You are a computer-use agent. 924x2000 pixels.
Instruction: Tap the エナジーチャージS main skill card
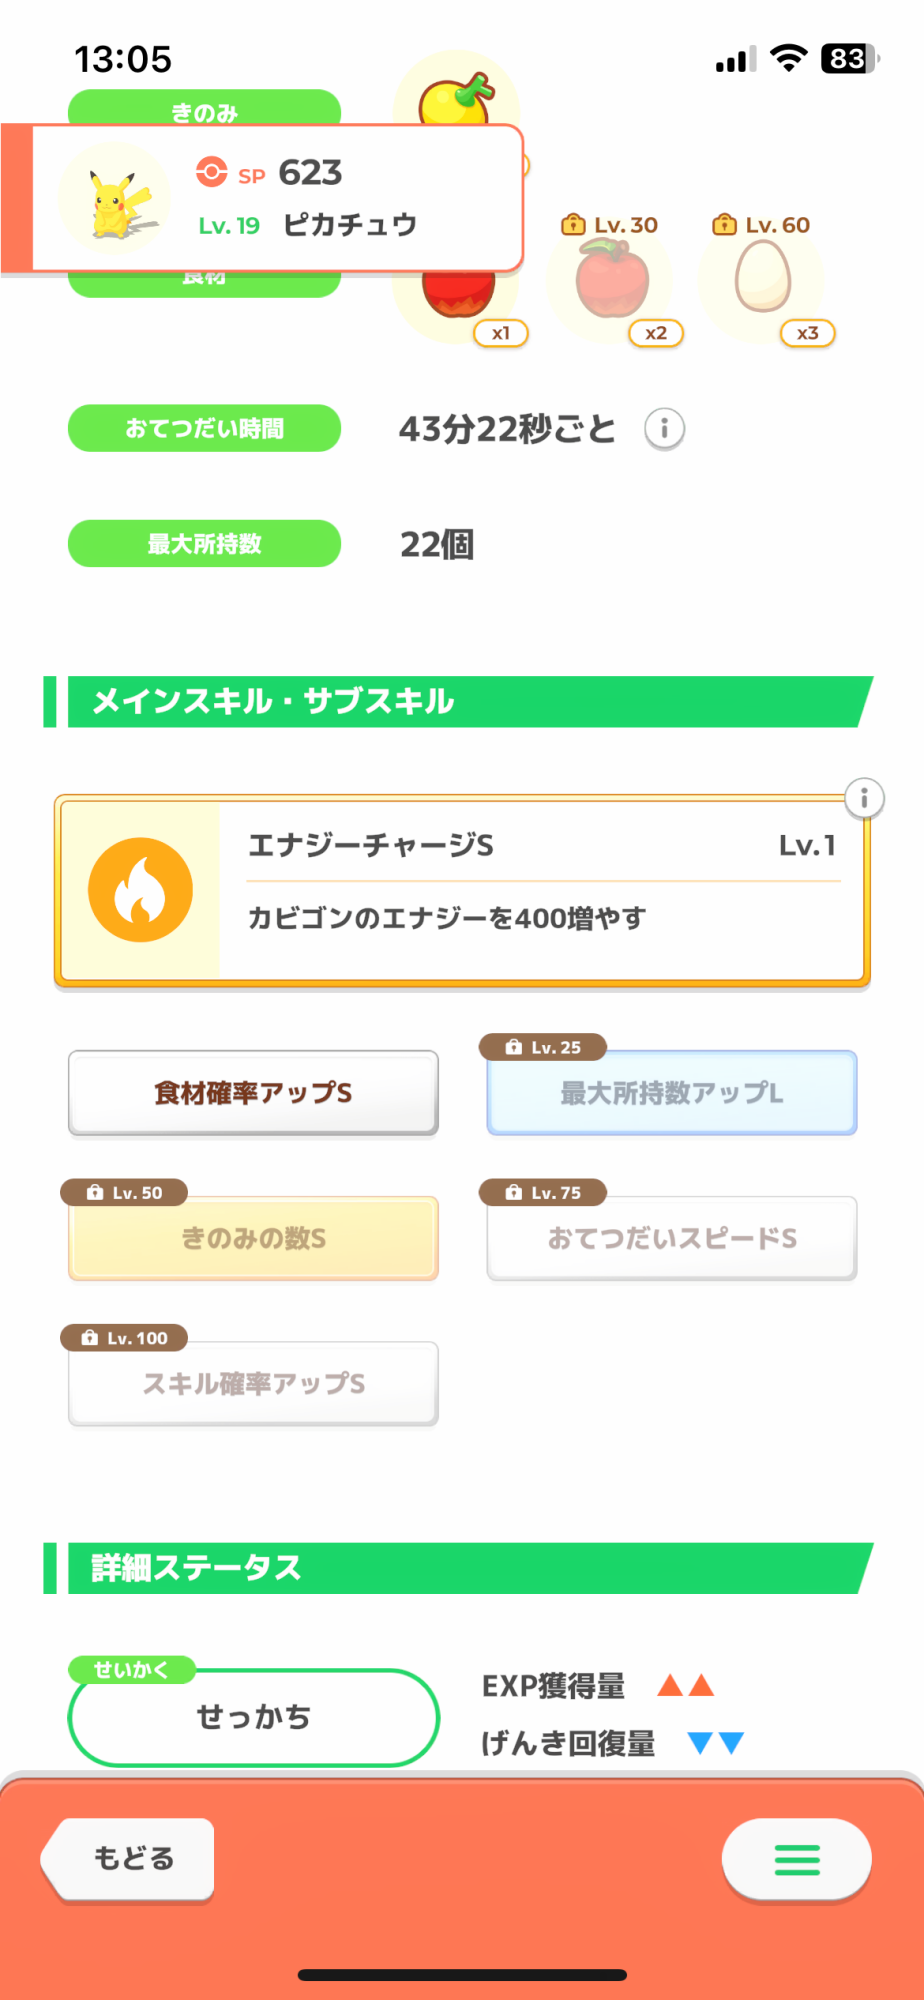(x=540, y=889)
